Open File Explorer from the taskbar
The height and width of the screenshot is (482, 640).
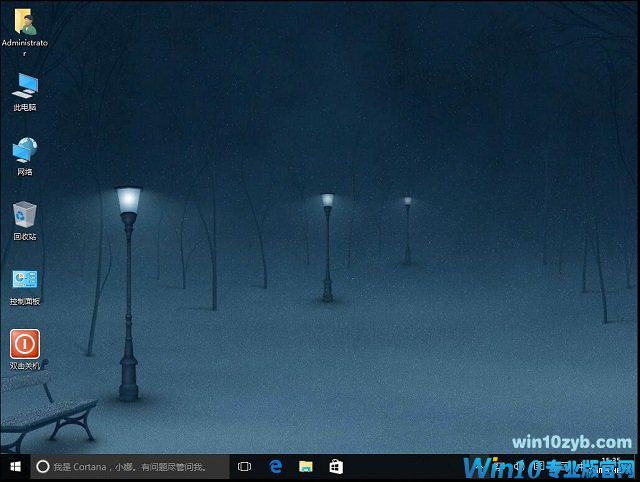306,466
